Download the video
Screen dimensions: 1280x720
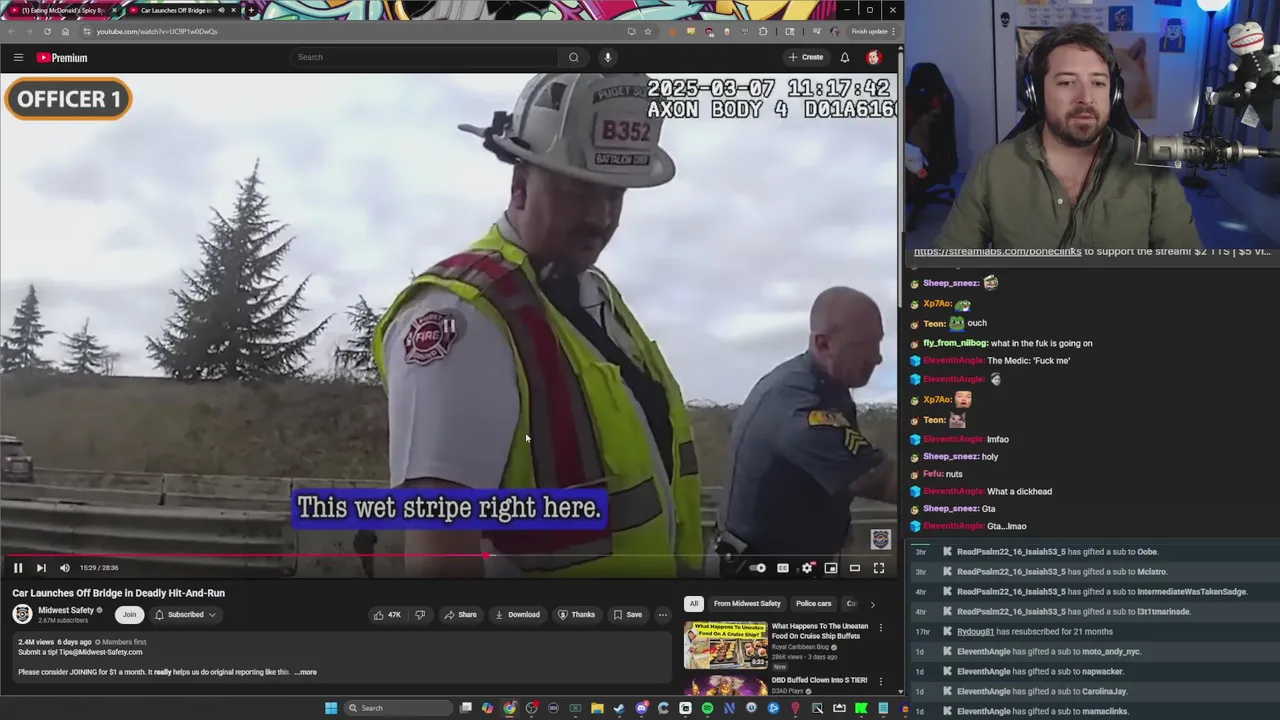point(517,615)
